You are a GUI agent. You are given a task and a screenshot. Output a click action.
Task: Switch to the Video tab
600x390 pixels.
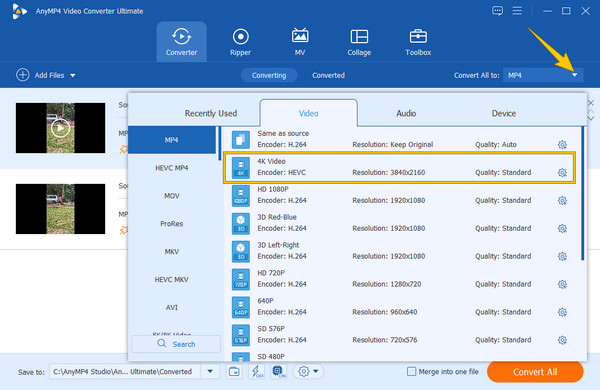pyautogui.click(x=308, y=113)
